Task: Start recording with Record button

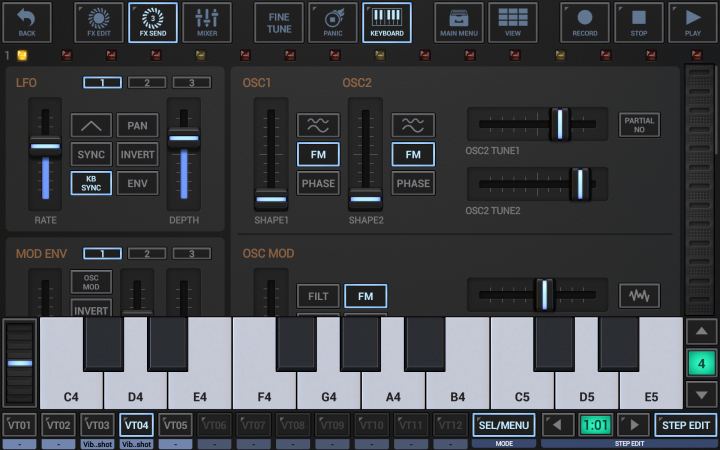Action: (585, 22)
